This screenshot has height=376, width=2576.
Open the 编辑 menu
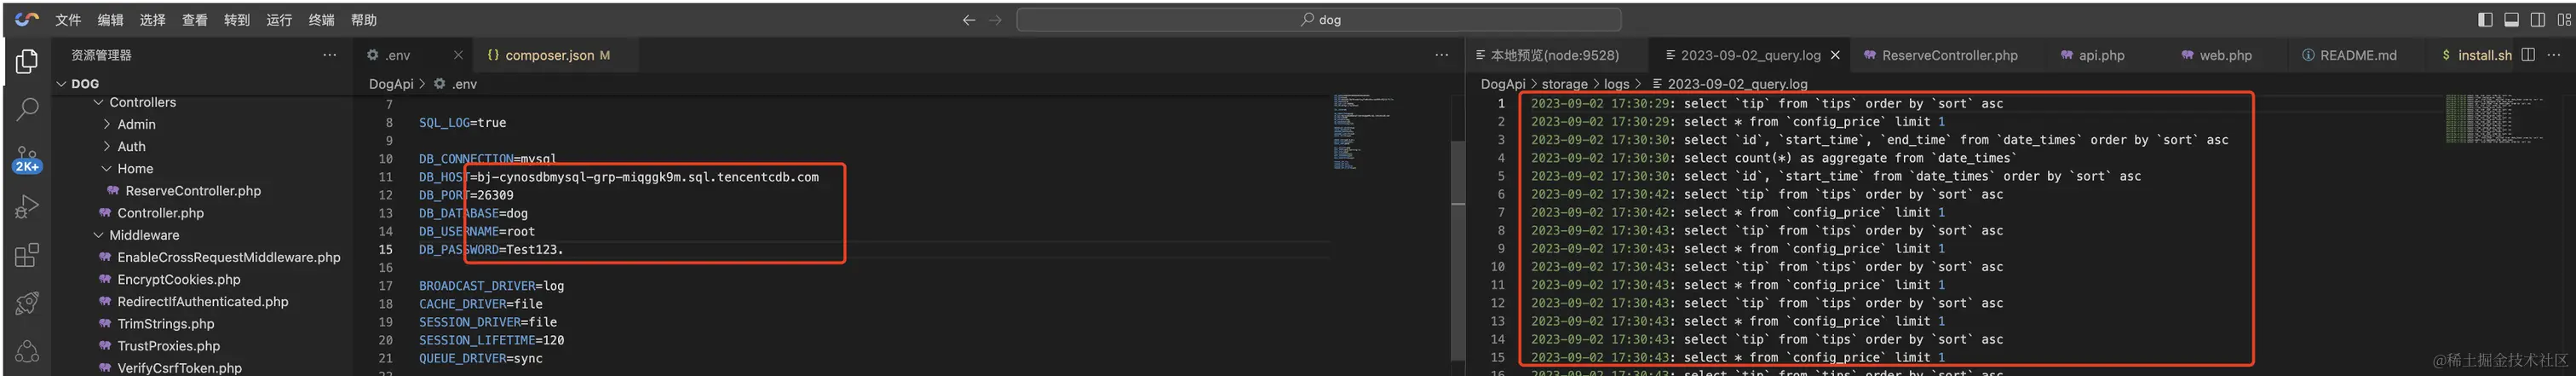(110, 20)
